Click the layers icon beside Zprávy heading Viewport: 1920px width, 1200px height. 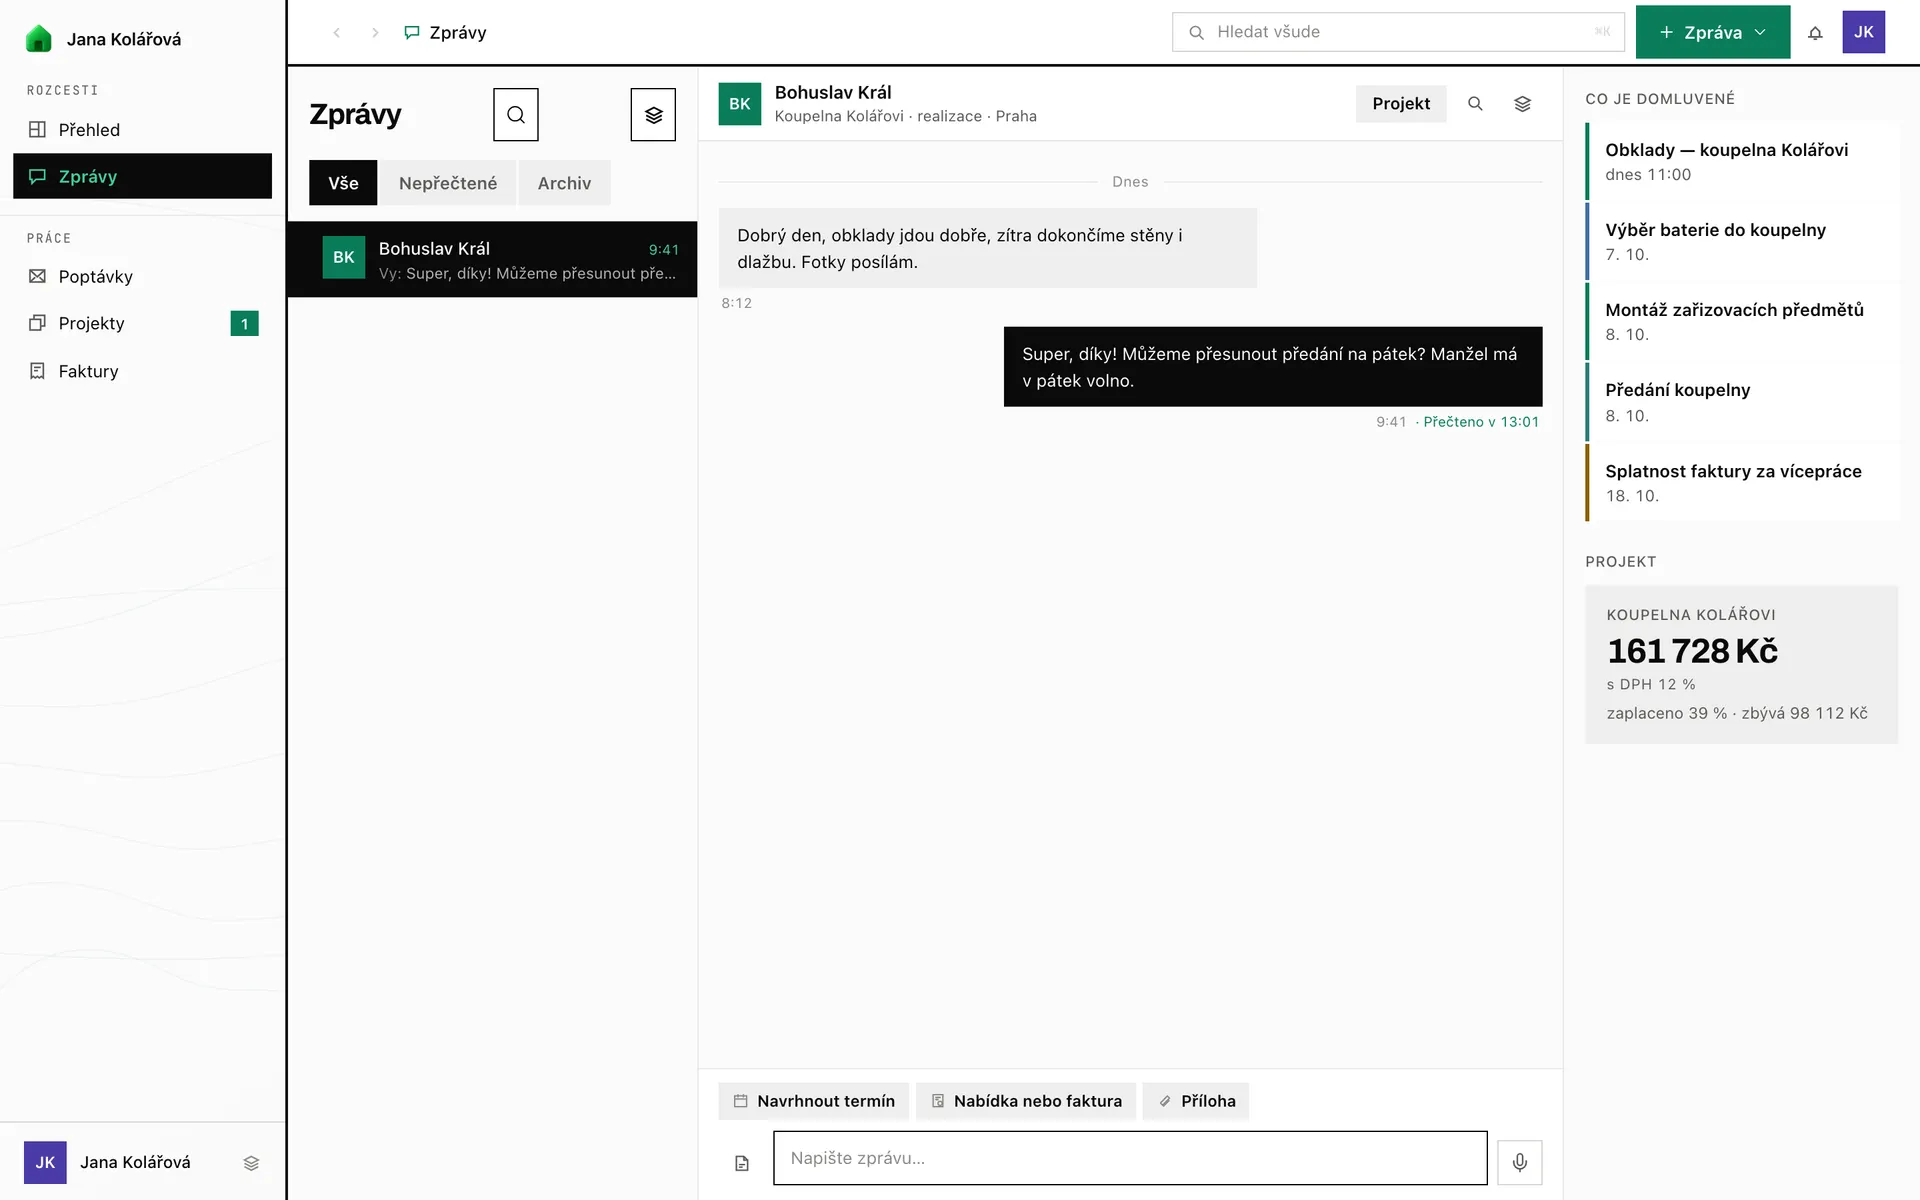pyautogui.click(x=653, y=115)
